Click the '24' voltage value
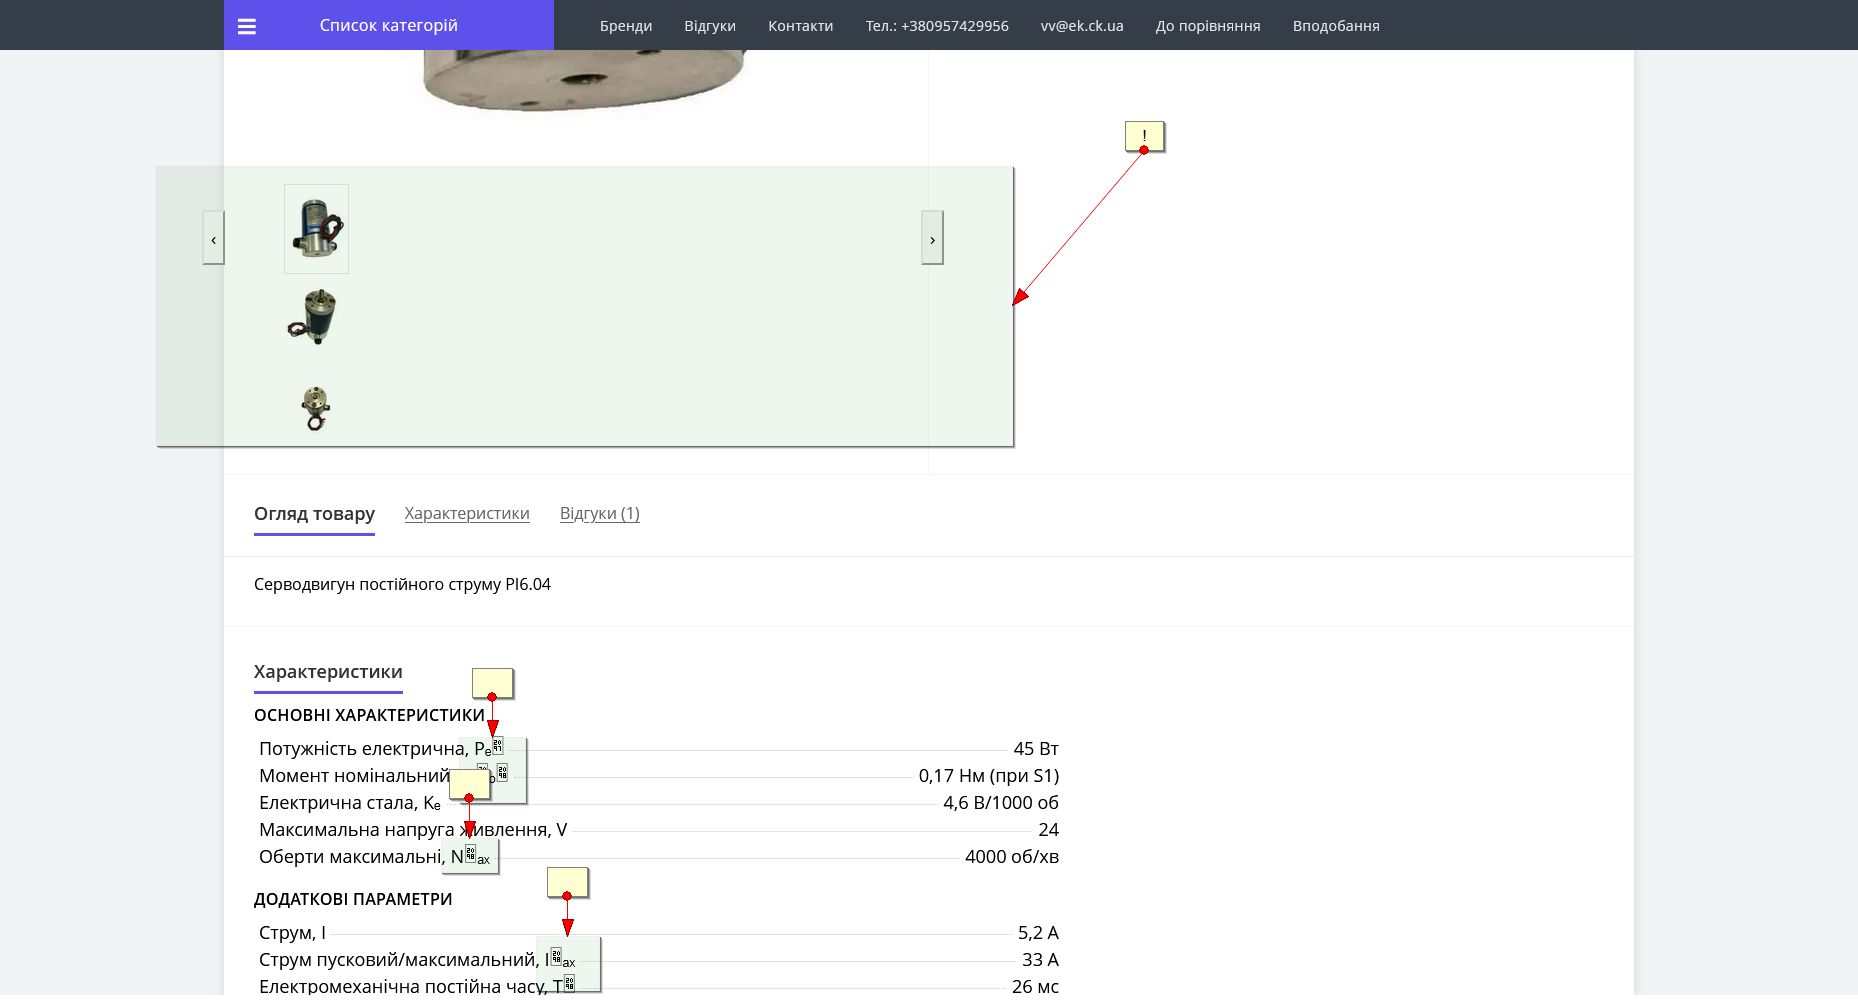Screen dimensions: 1858x1001 point(1048,830)
